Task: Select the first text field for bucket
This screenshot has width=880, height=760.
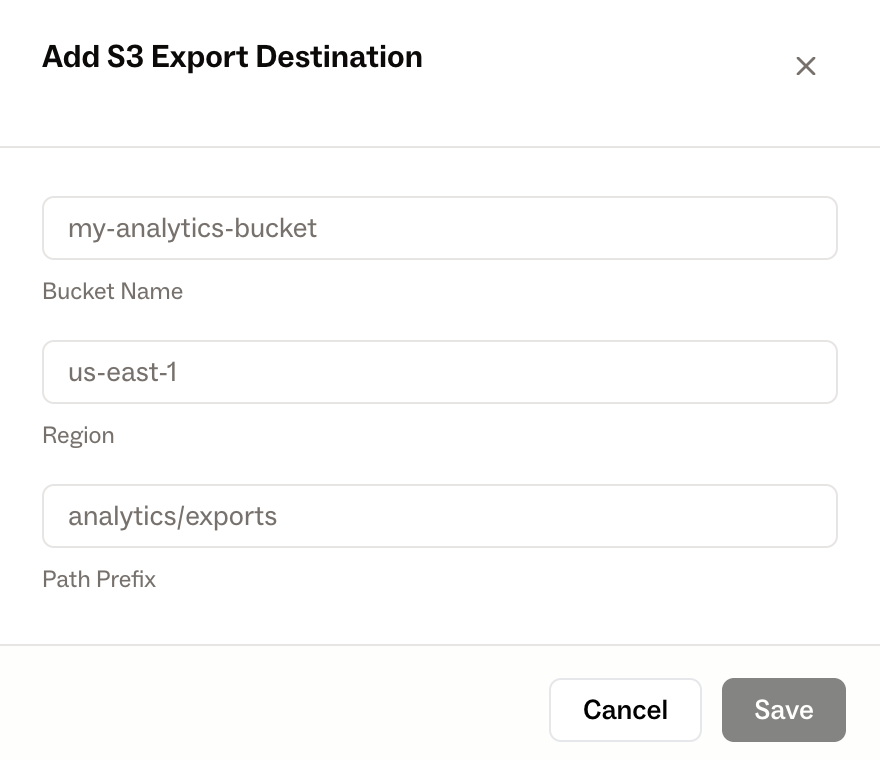Action: click(439, 228)
